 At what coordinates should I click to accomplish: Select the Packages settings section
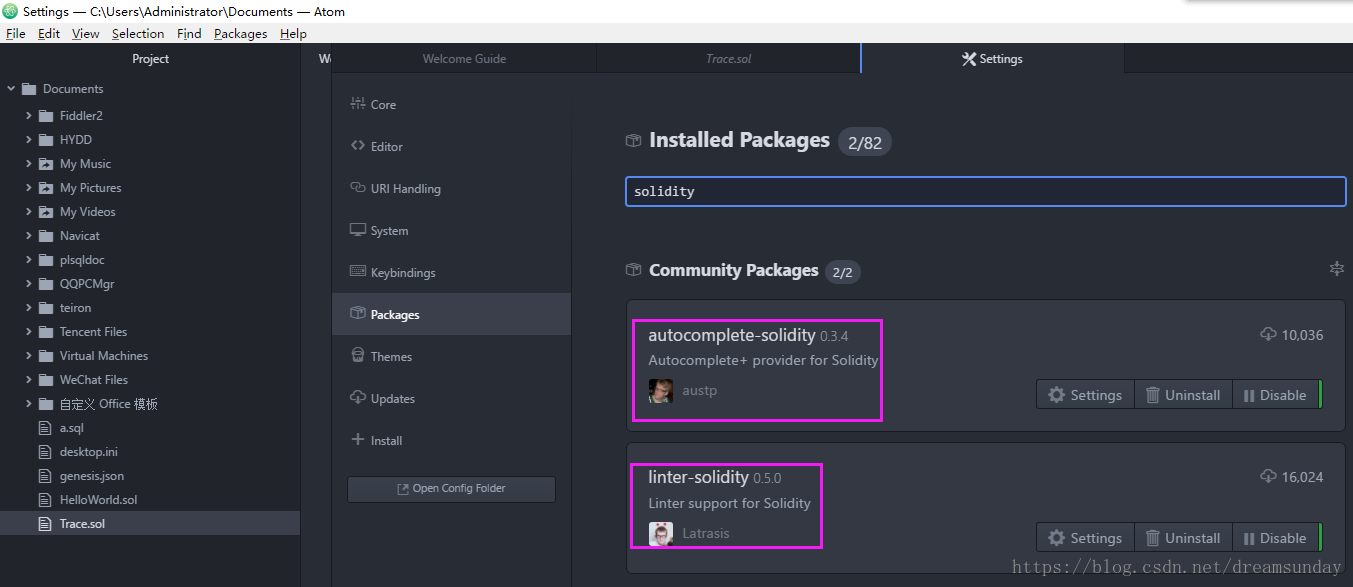click(451, 314)
